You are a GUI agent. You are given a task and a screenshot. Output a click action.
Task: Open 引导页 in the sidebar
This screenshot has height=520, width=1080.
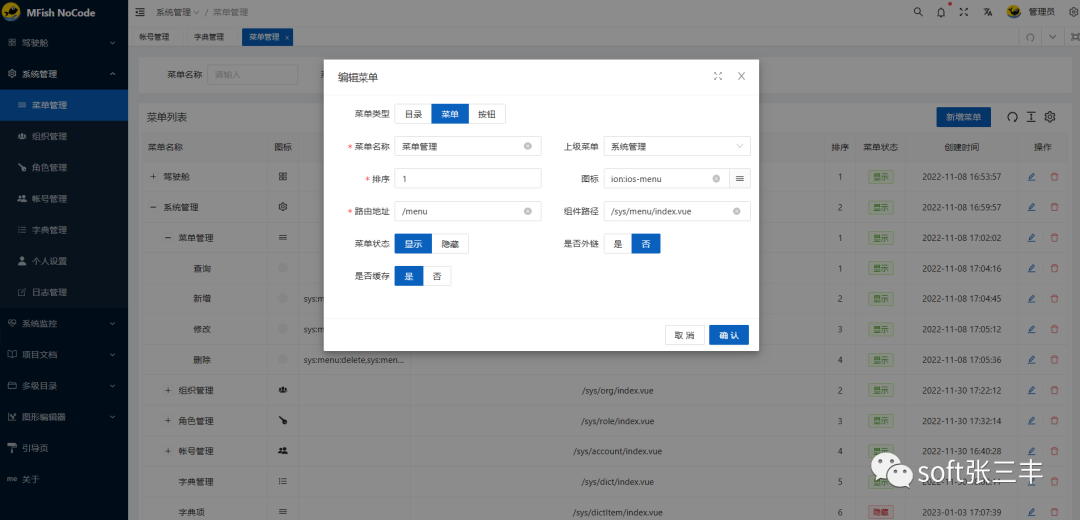pos(64,448)
